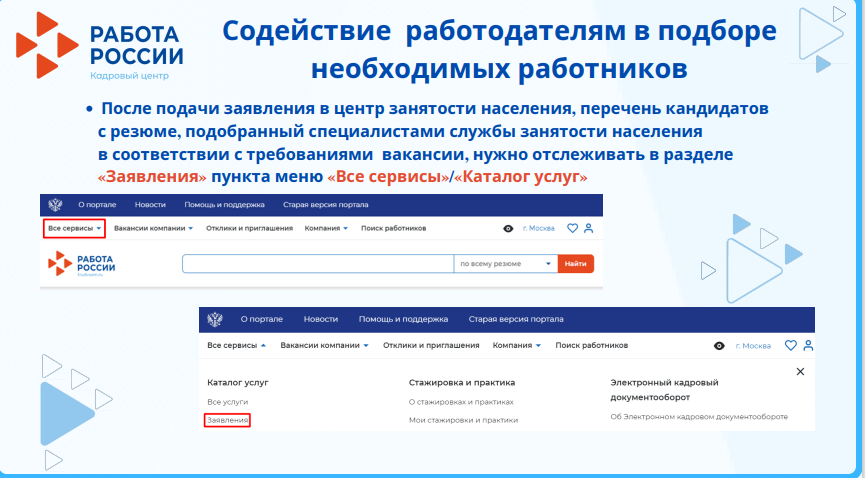Click the Стажировка и практика heading
The height and width of the screenshot is (478, 866).
(x=462, y=382)
